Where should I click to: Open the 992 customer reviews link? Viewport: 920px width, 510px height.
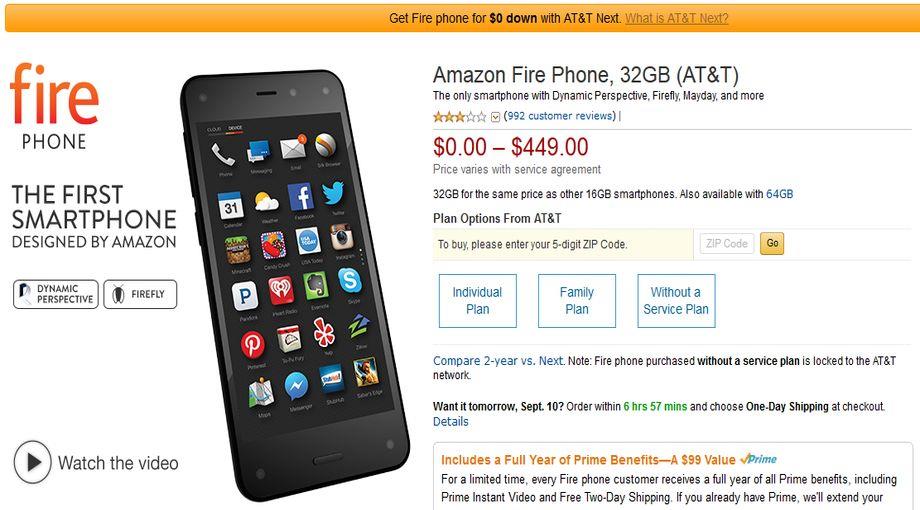point(560,116)
